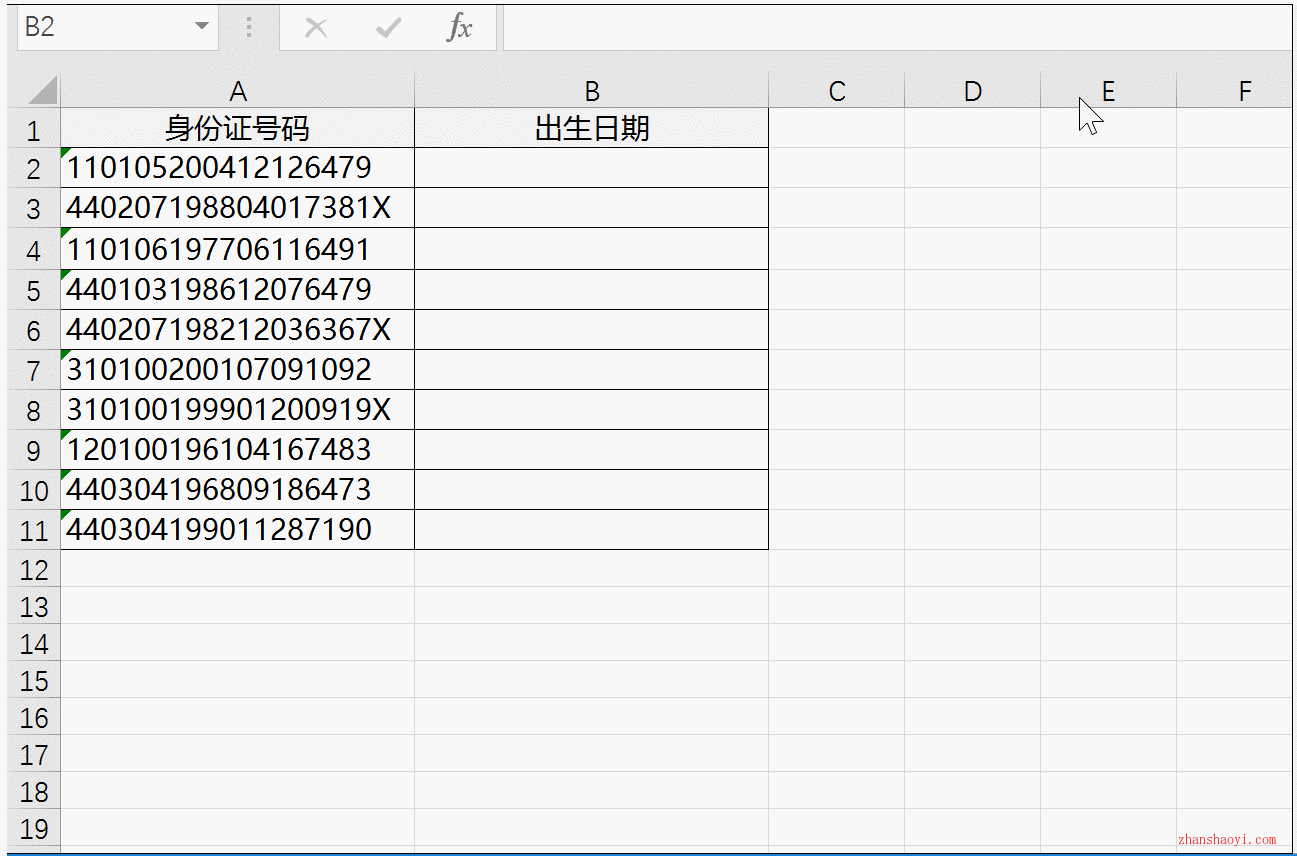Select row 1 header
The height and width of the screenshot is (856, 1297).
tap(34, 129)
